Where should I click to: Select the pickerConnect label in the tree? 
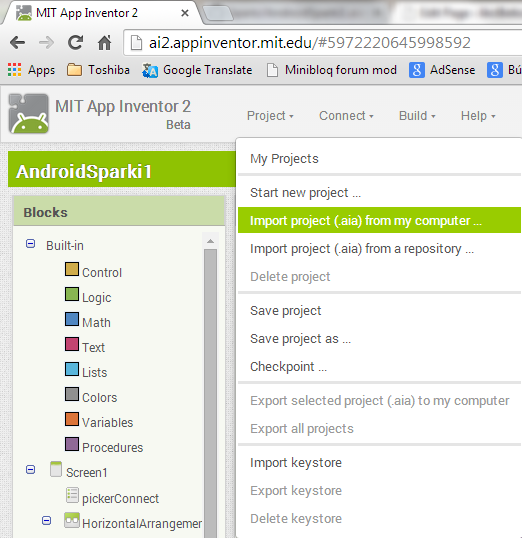[x=120, y=499]
